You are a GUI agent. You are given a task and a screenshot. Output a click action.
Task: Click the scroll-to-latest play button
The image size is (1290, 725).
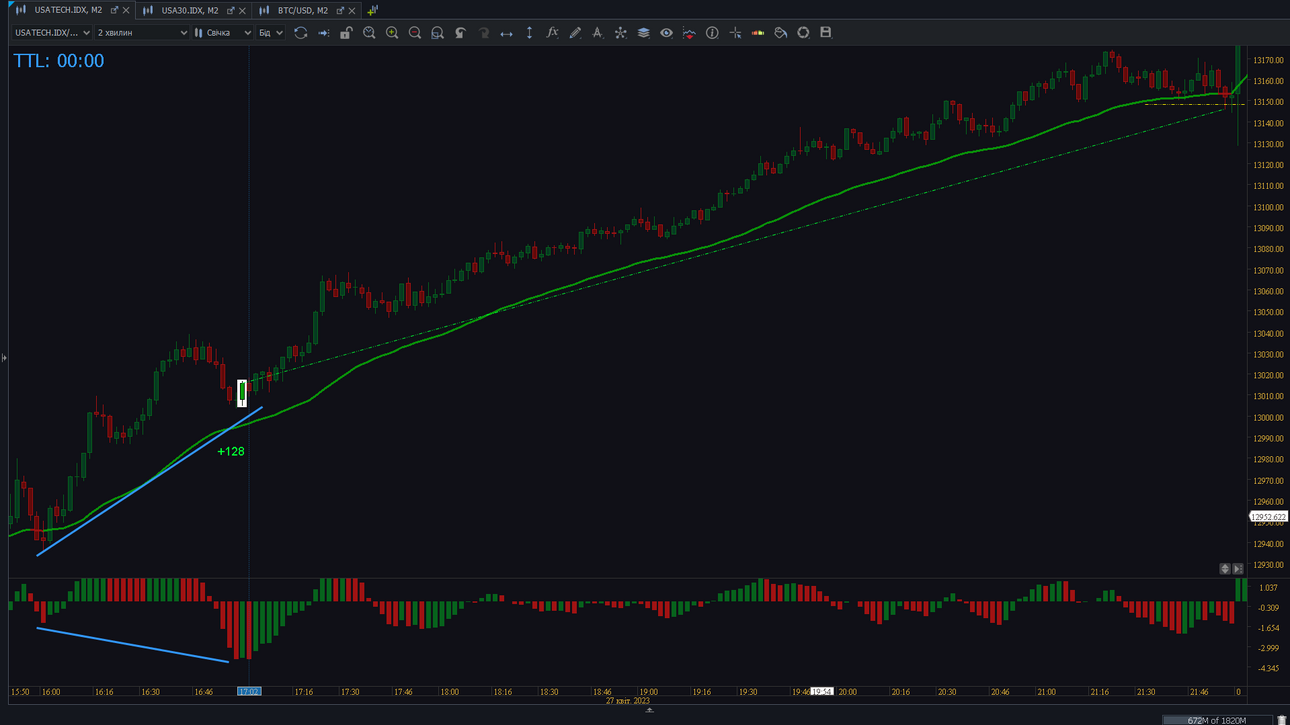(x=1238, y=569)
